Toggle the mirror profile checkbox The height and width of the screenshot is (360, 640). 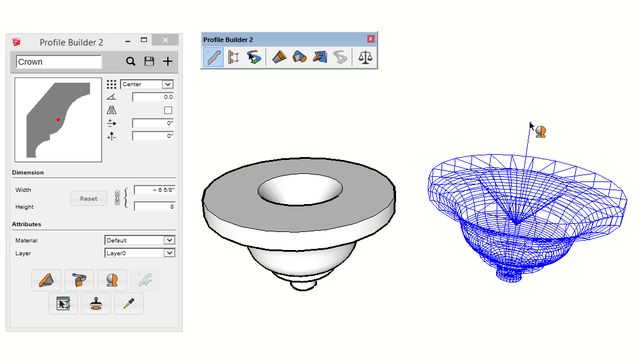click(168, 110)
